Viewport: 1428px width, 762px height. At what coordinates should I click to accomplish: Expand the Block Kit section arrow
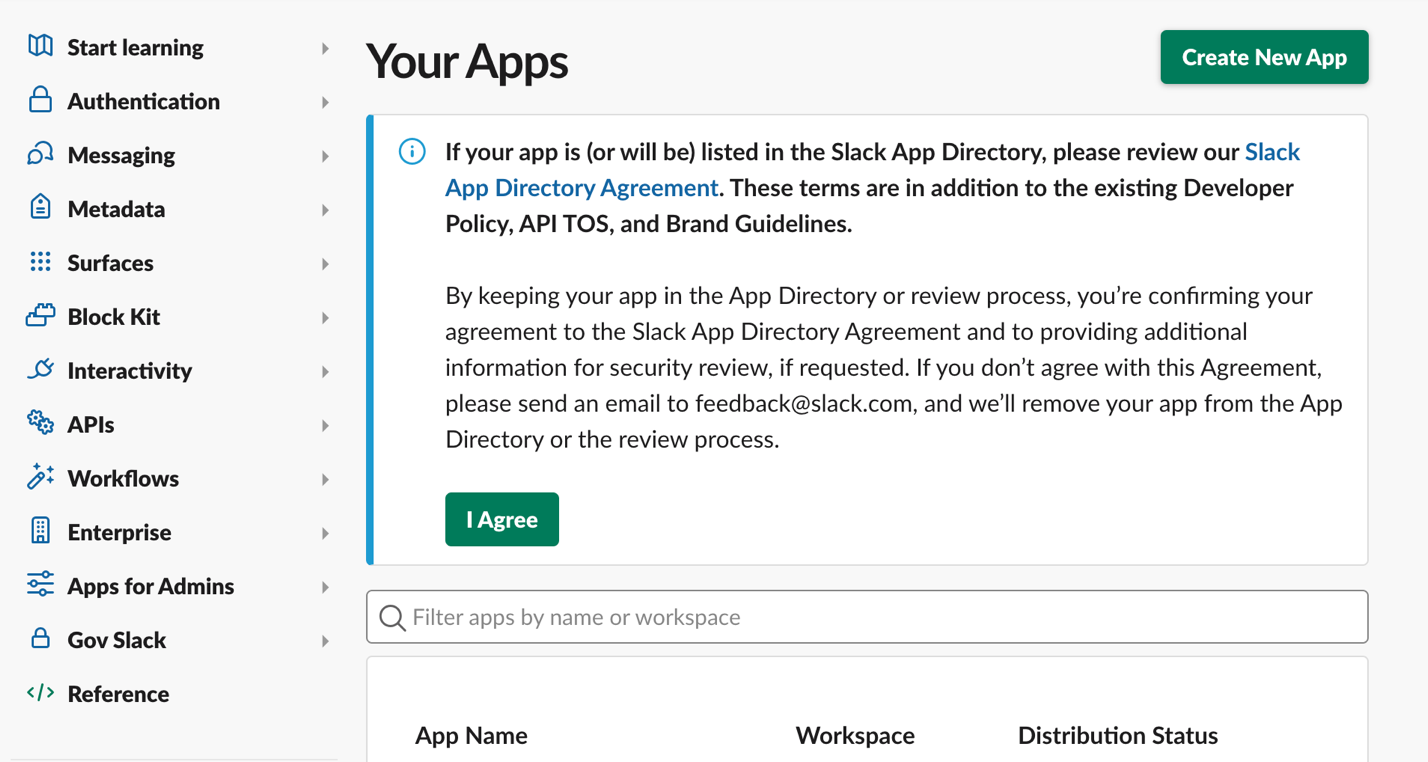click(x=325, y=318)
